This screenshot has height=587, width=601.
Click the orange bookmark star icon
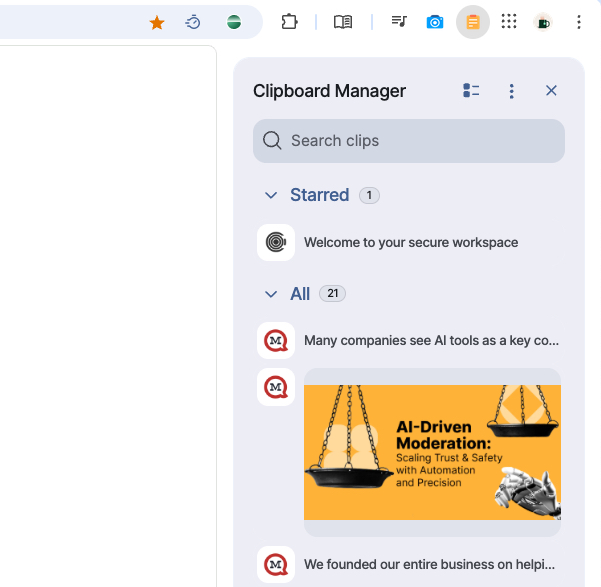(x=157, y=23)
